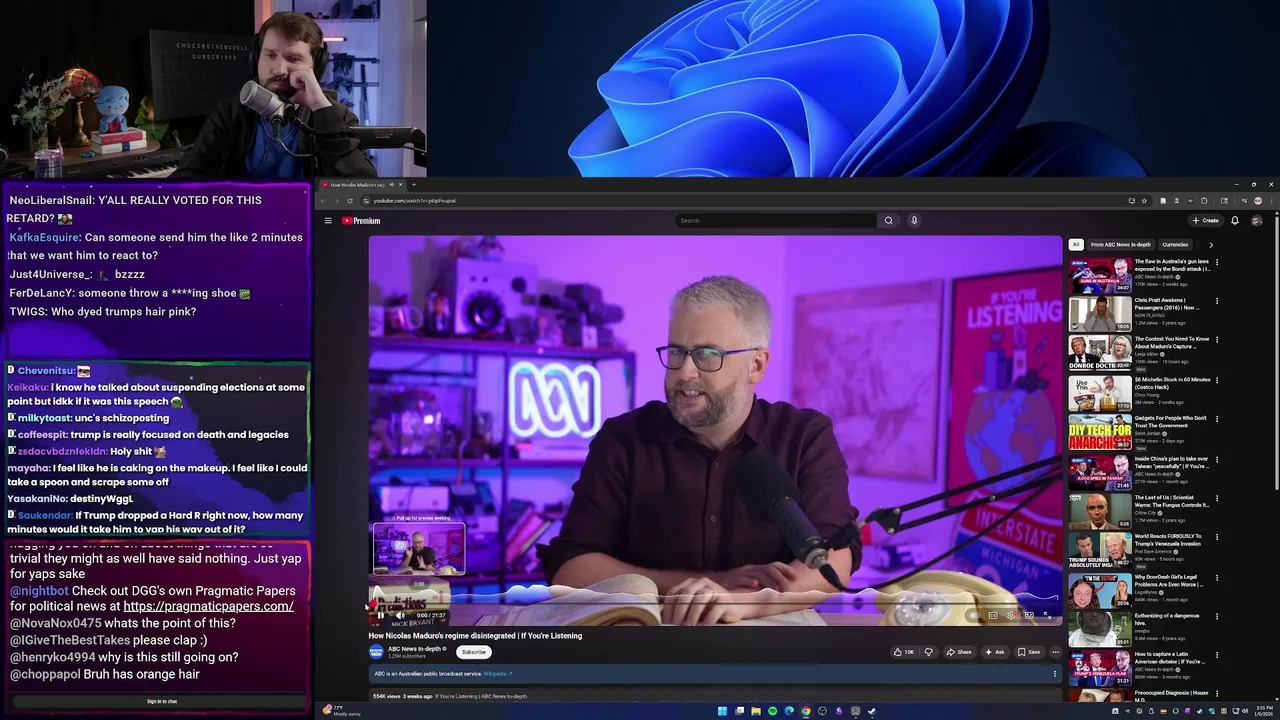
Task: Save the video to a playlist
Action: click(1029, 652)
